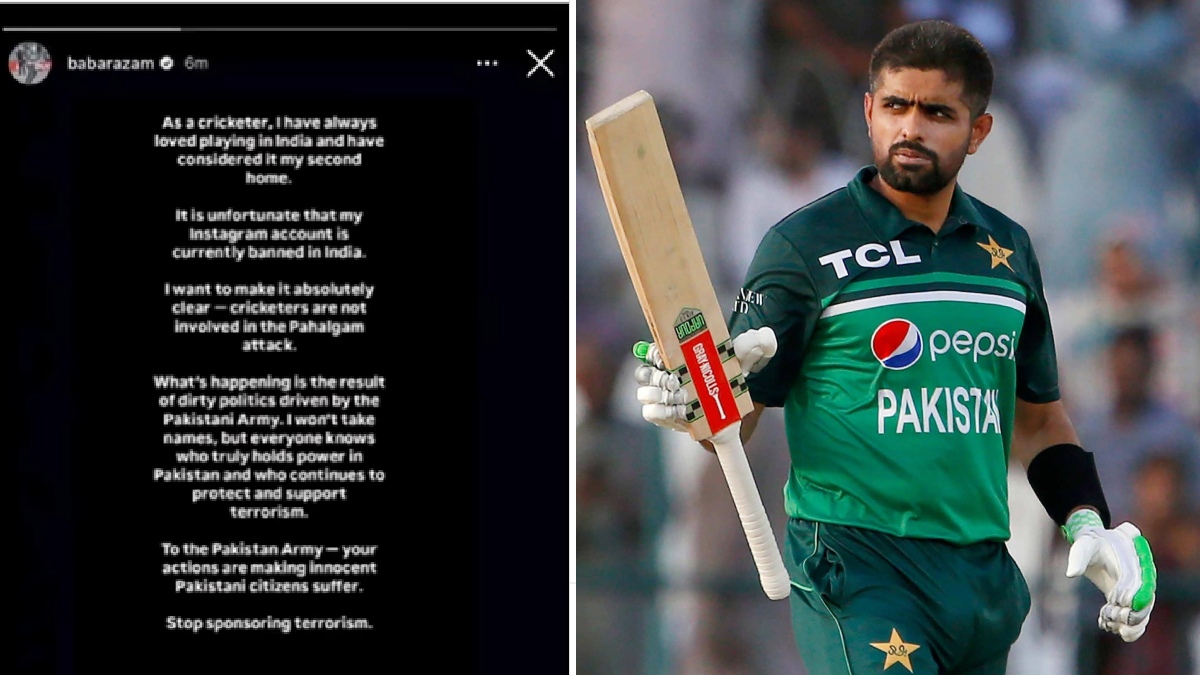Click the paragraph beginning "What's happening is the result"
Screen dimensions: 1200x675
tap(269, 446)
